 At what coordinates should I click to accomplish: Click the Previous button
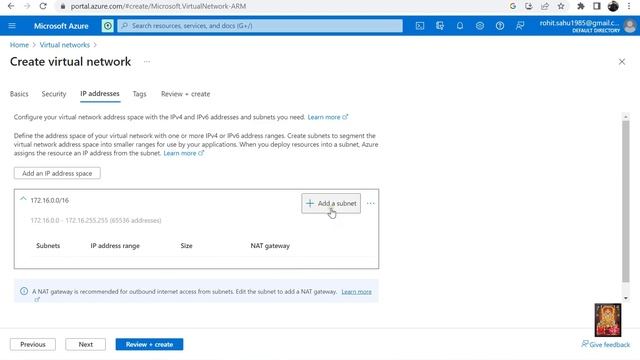33,344
